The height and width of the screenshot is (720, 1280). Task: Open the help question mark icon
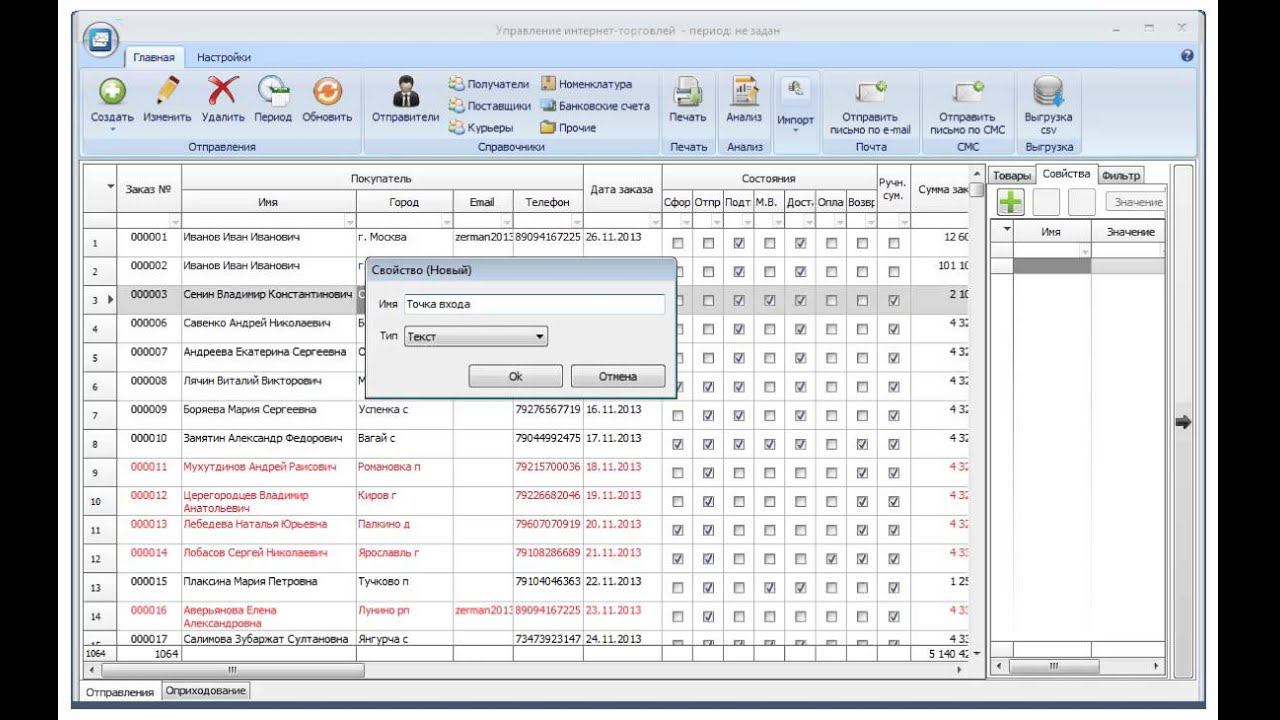pos(1187,57)
